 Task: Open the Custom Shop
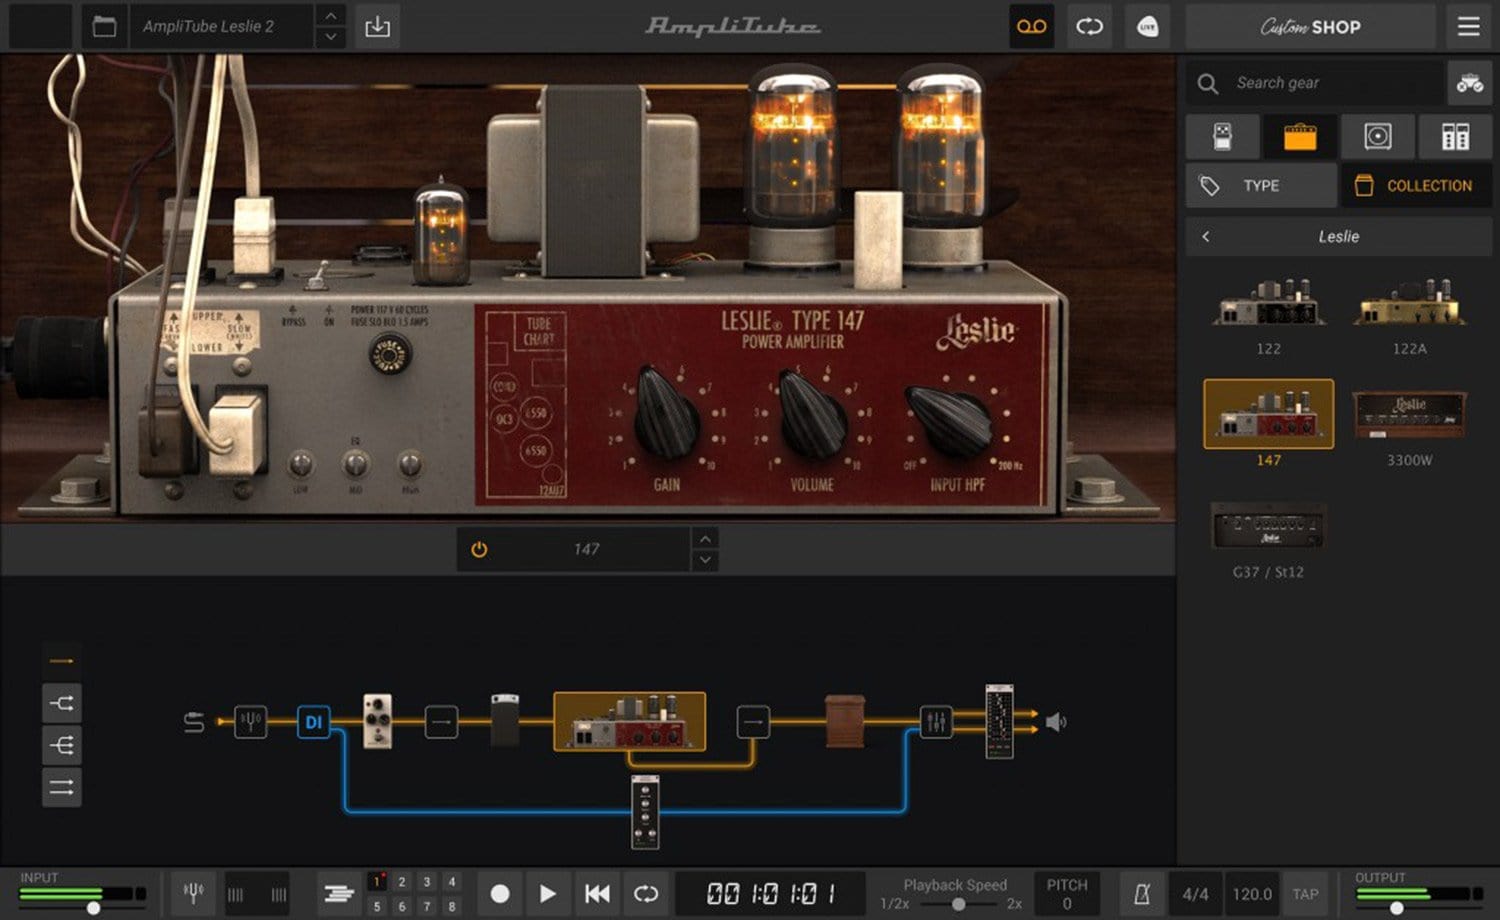(x=1310, y=27)
